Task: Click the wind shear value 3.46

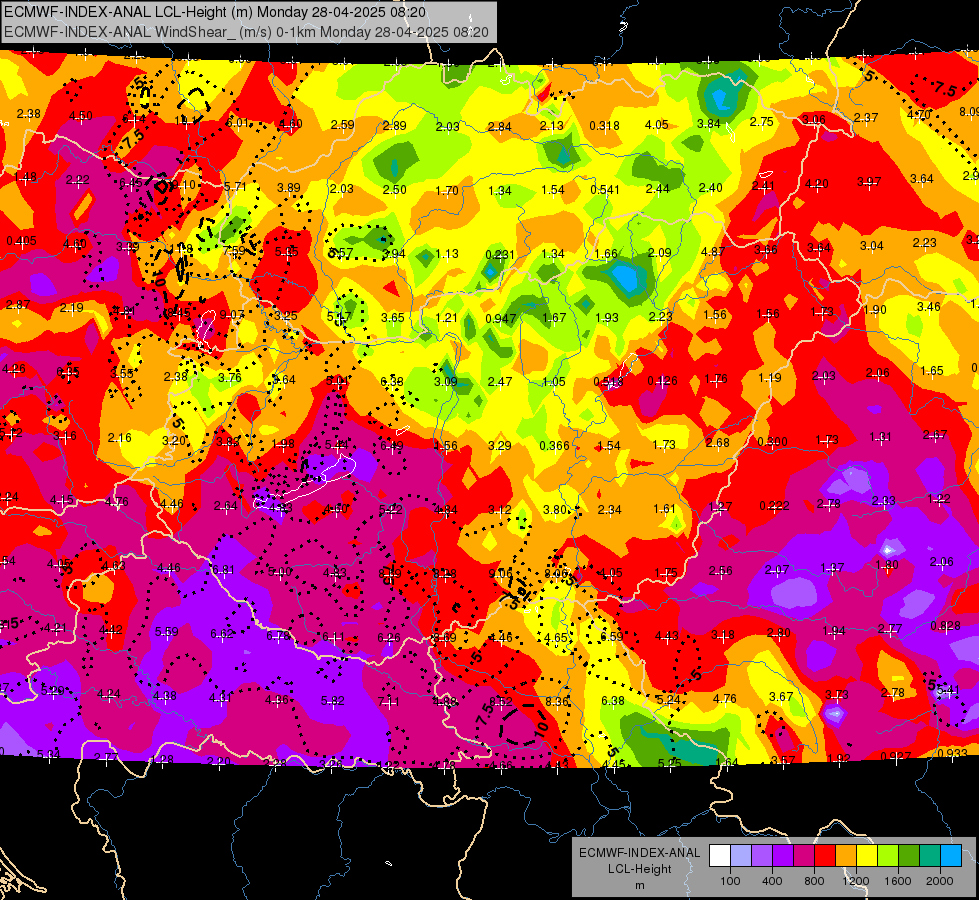Action: pyautogui.click(x=928, y=306)
